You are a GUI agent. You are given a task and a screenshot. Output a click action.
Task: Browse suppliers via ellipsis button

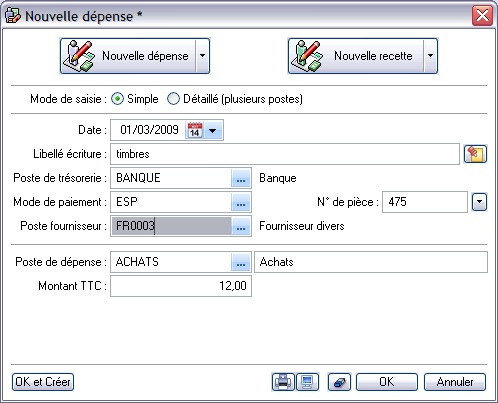pyautogui.click(x=241, y=226)
